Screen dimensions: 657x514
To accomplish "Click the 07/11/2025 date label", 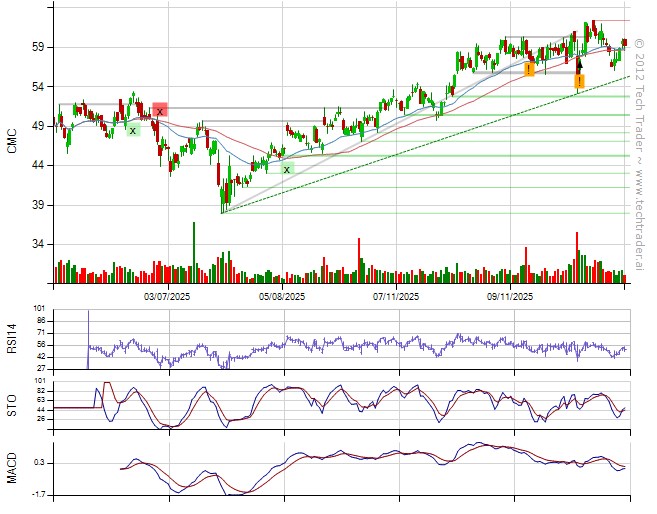I will pyautogui.click(x=396, y=297).
